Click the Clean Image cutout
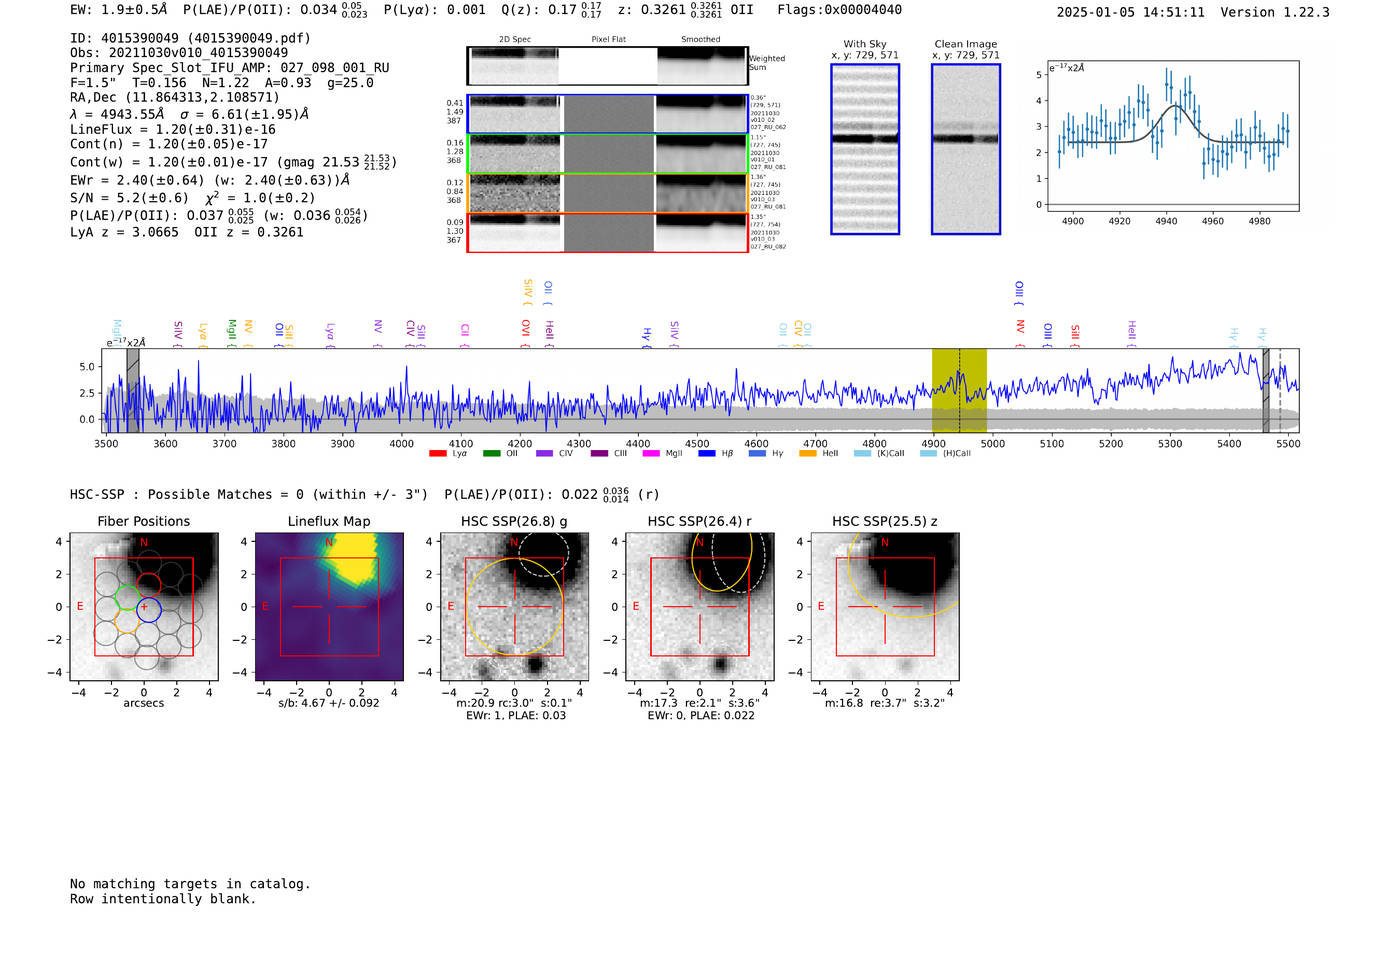 (x=966, y=149)
